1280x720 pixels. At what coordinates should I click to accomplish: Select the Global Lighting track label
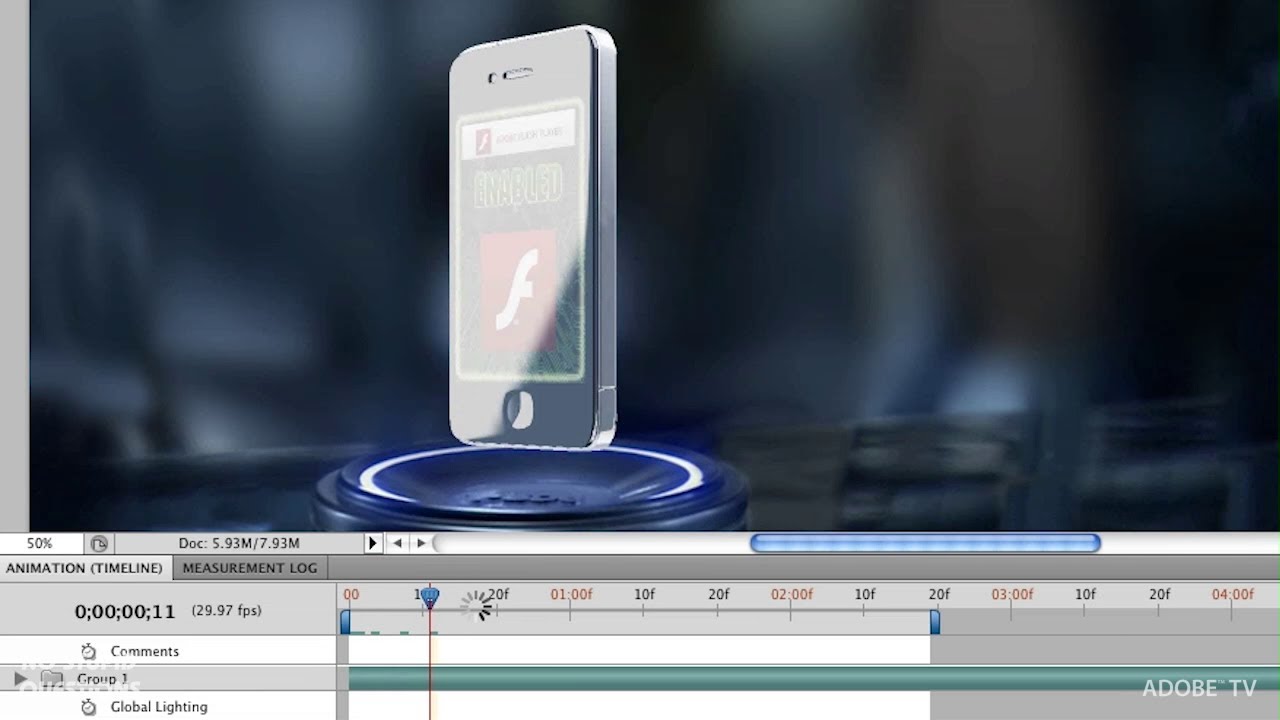pos(159,707)
